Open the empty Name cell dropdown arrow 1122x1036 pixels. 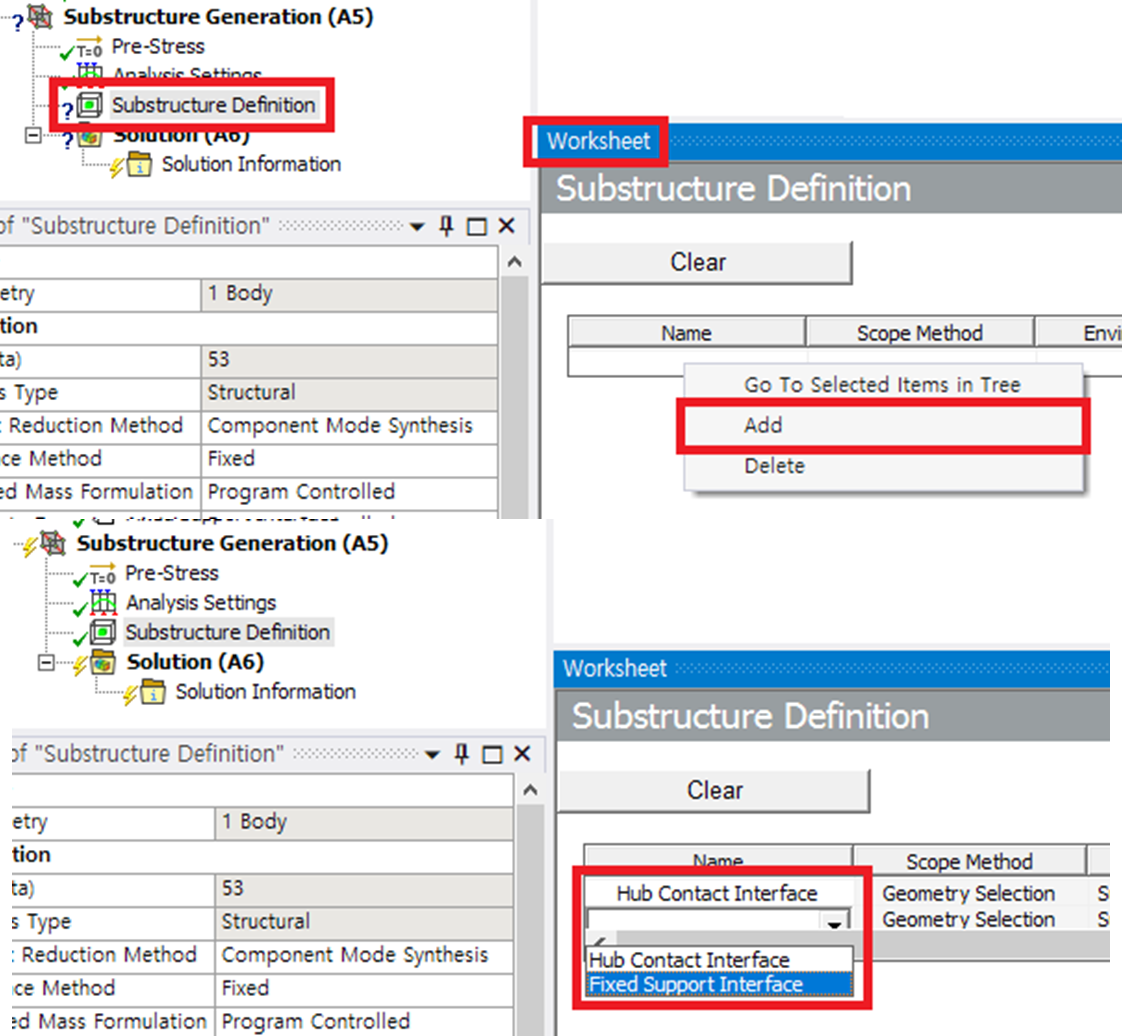(x=832, y=921)
